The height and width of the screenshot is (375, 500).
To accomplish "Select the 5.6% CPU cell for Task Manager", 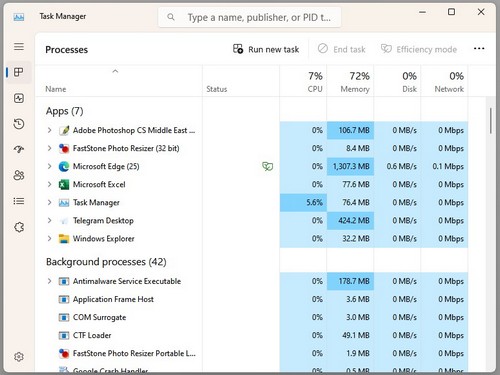I will (x=303, y=202).
